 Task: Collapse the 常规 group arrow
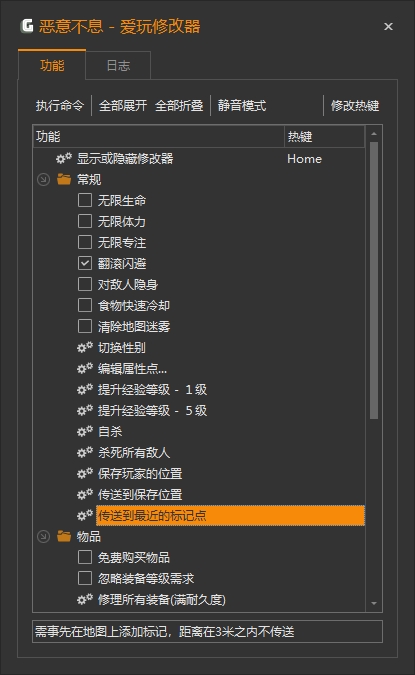tap(43, 180)
